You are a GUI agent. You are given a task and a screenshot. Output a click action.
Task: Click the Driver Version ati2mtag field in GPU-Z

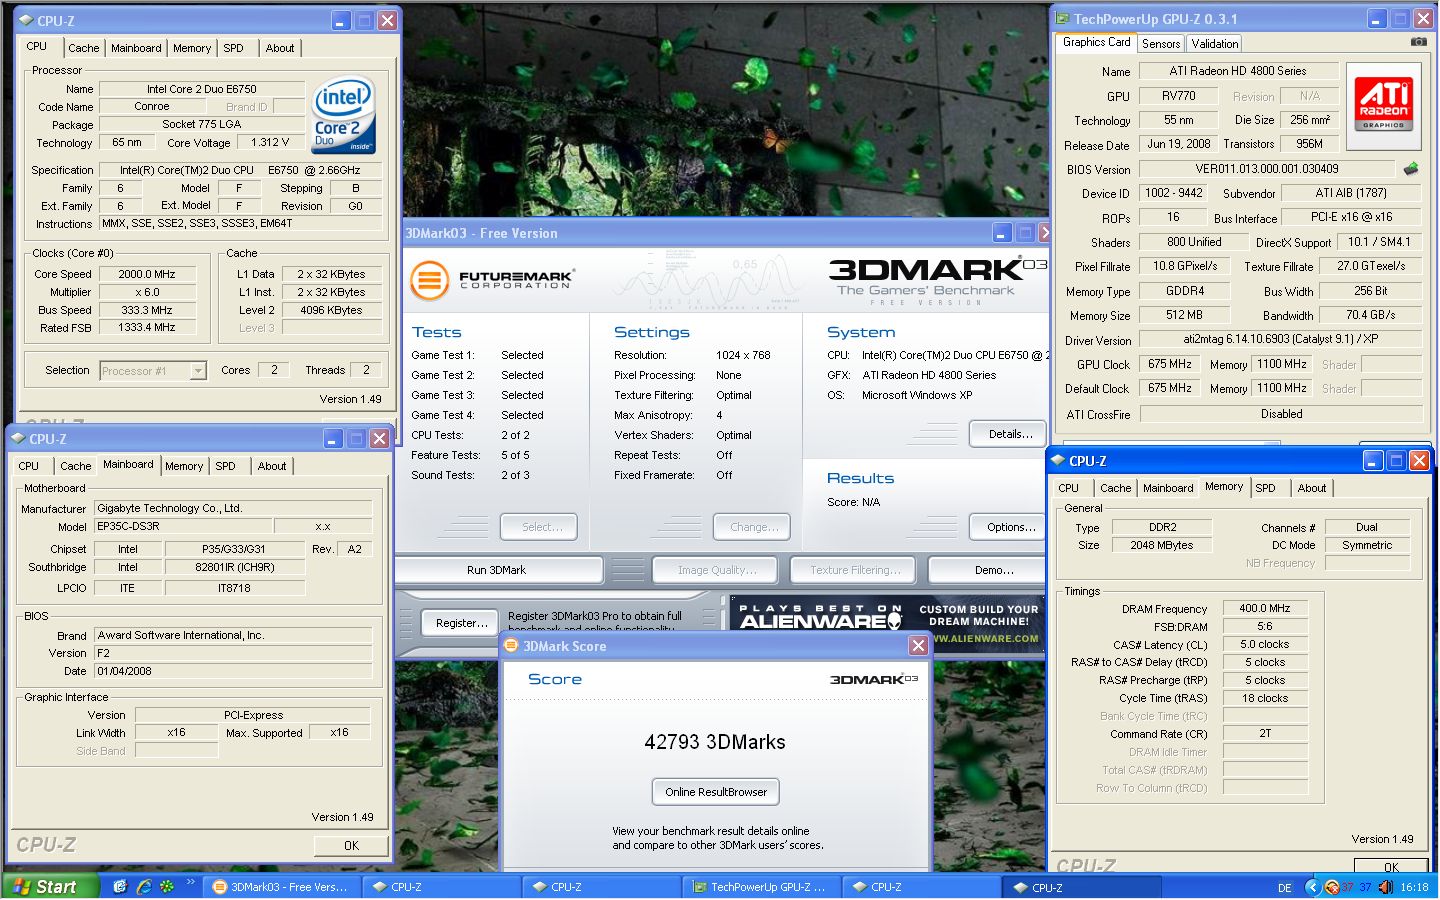tap(1281, 339)
